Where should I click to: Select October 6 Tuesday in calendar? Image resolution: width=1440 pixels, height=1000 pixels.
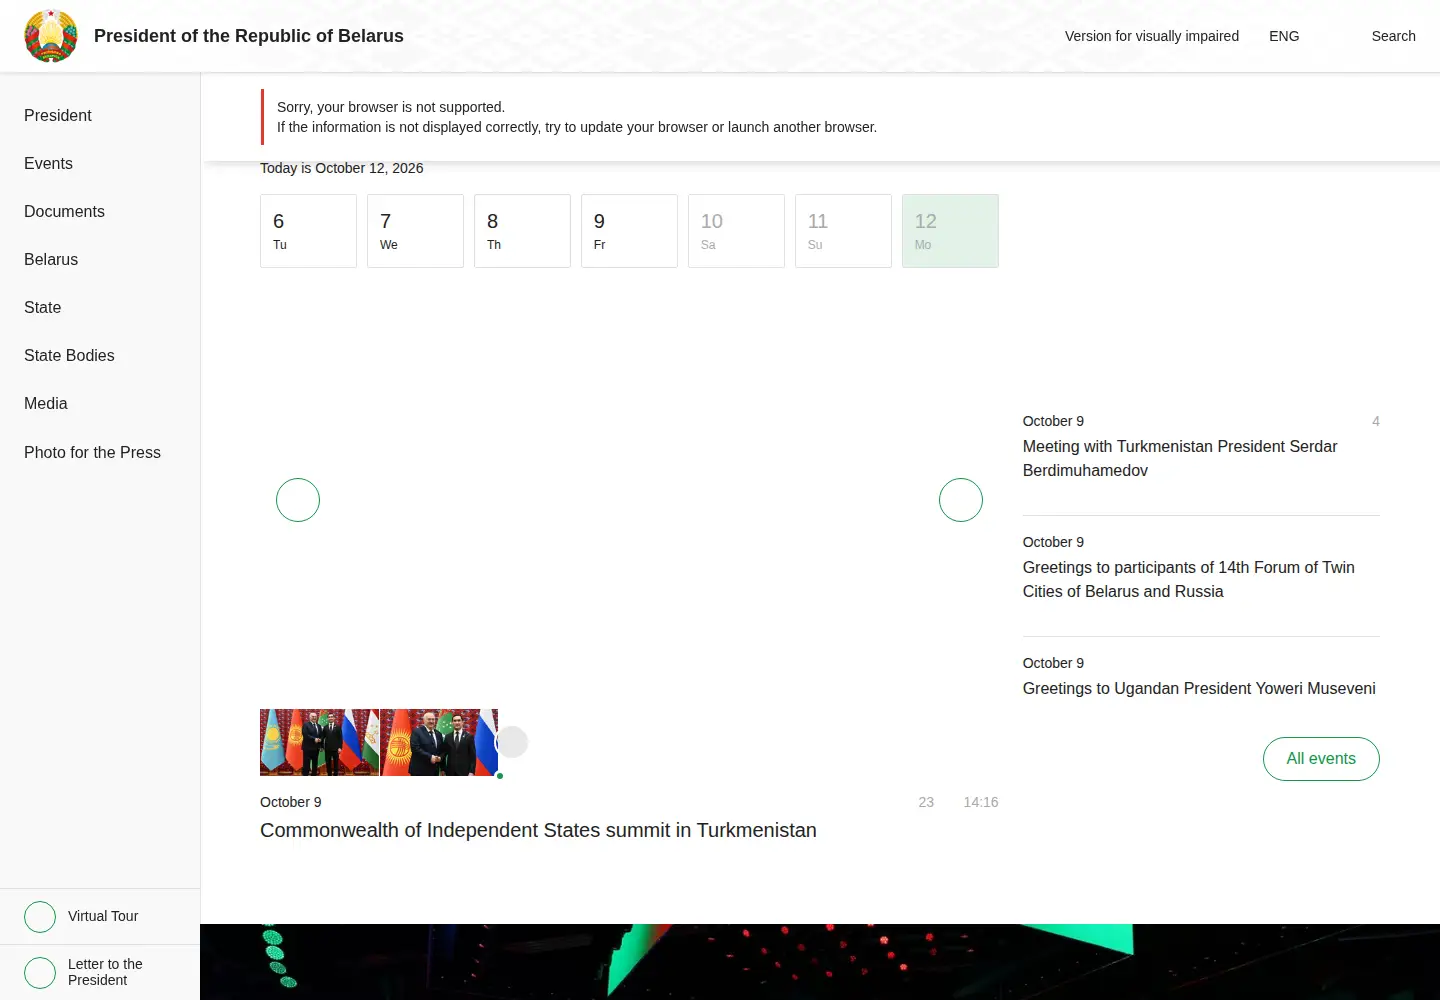308,231
